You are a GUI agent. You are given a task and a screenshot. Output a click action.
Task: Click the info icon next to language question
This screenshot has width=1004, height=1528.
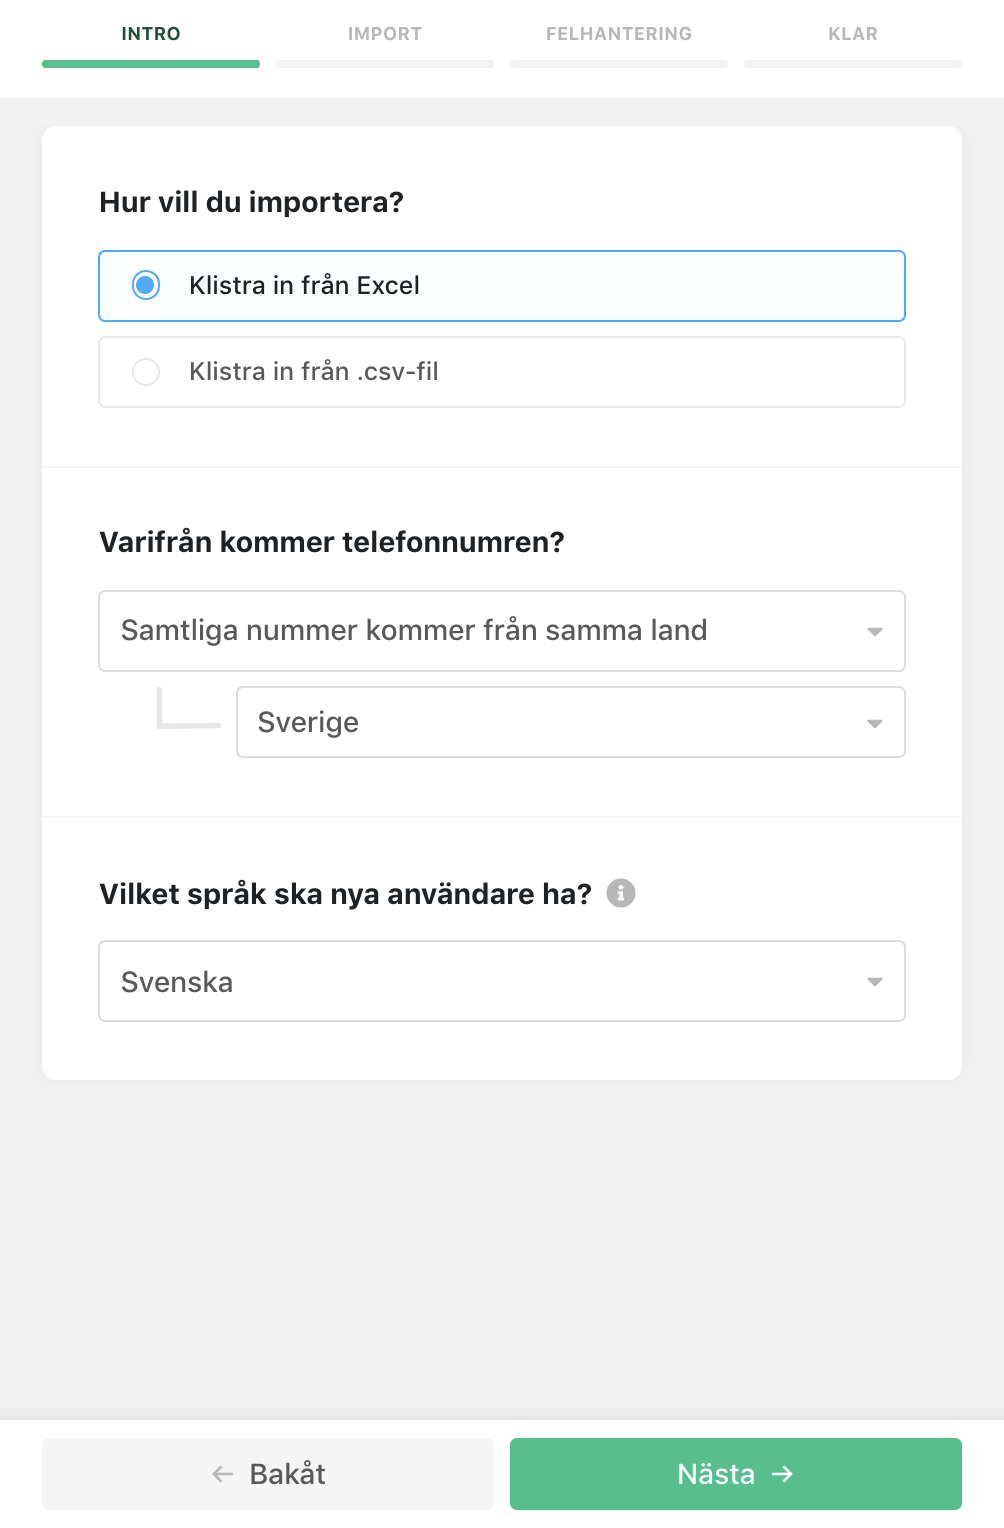click(x=621, y=893)
